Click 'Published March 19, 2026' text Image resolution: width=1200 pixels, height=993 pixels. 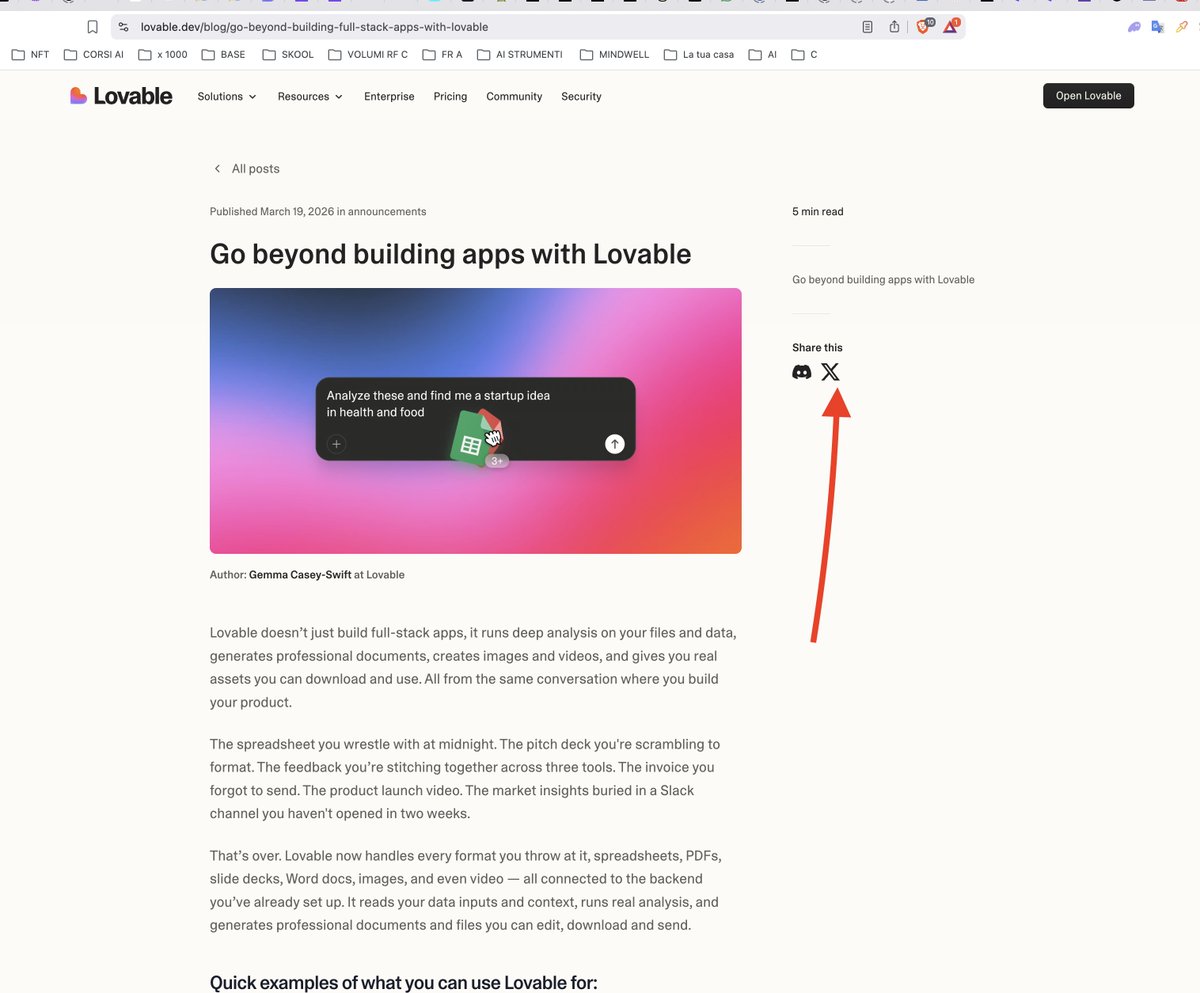[x=272, y=212]
